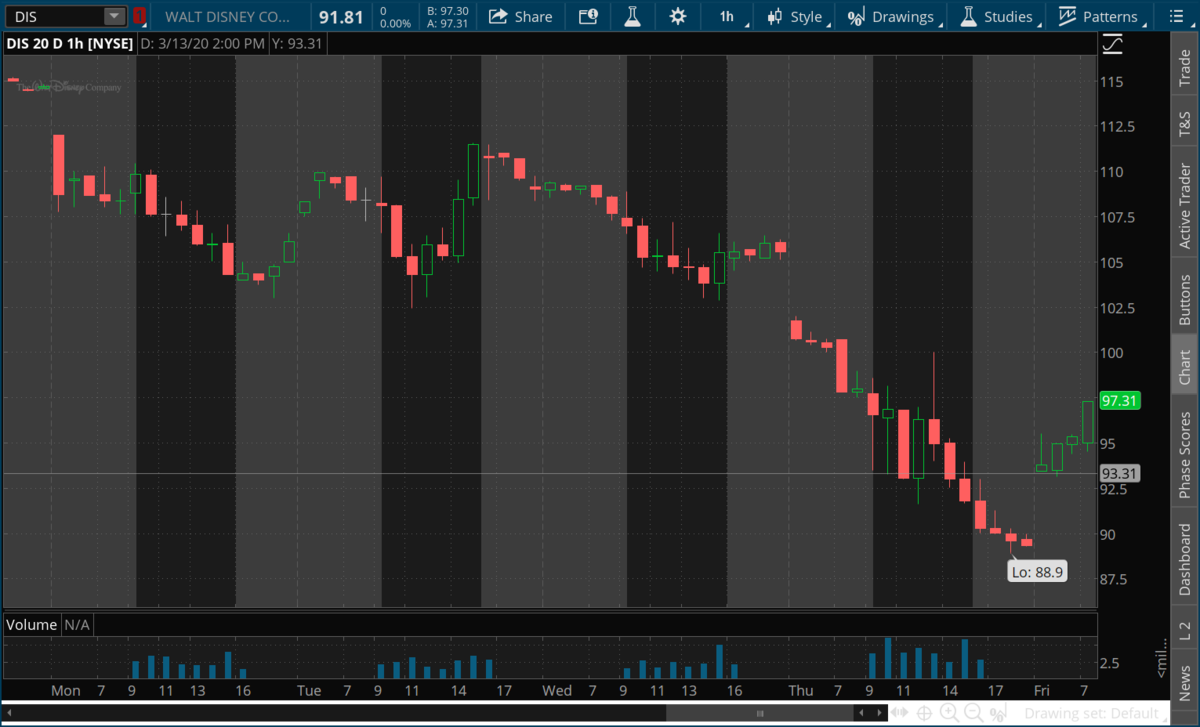The image size is (1200, 727).
Task: Click the green 97.31 last price label
Action: 1121,401
